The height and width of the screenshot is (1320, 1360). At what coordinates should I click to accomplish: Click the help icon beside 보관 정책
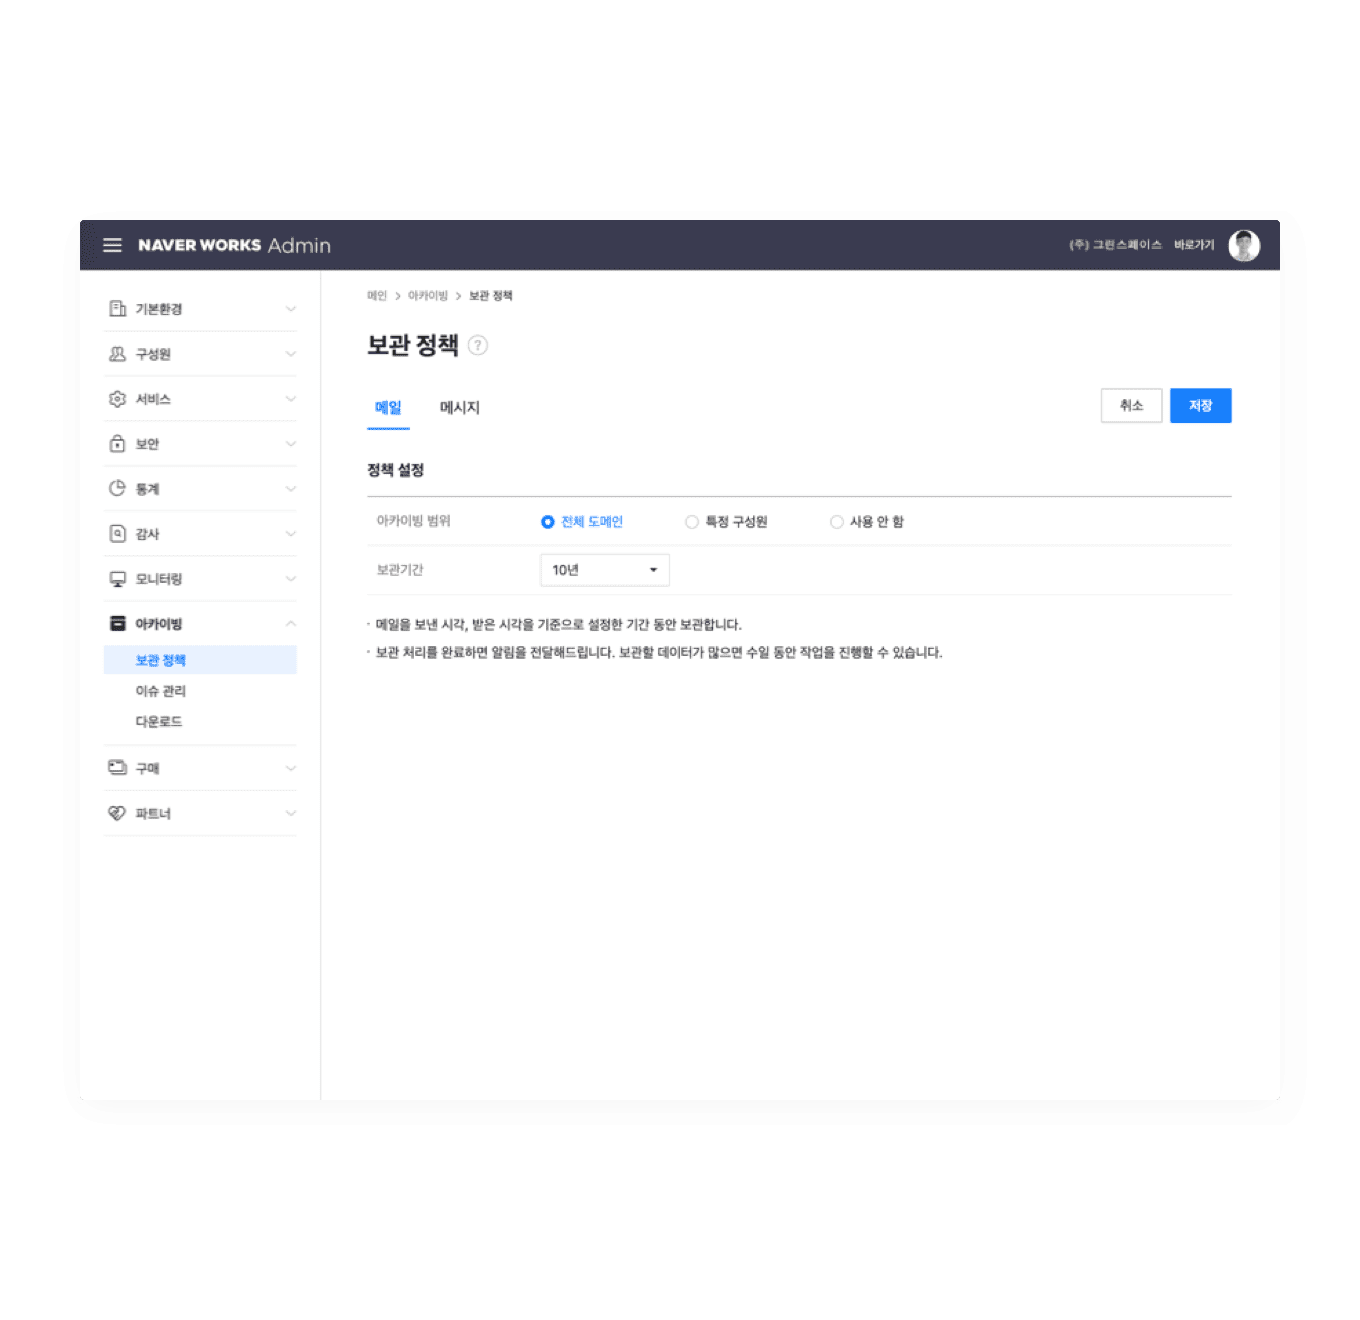(x=478, y=346)
